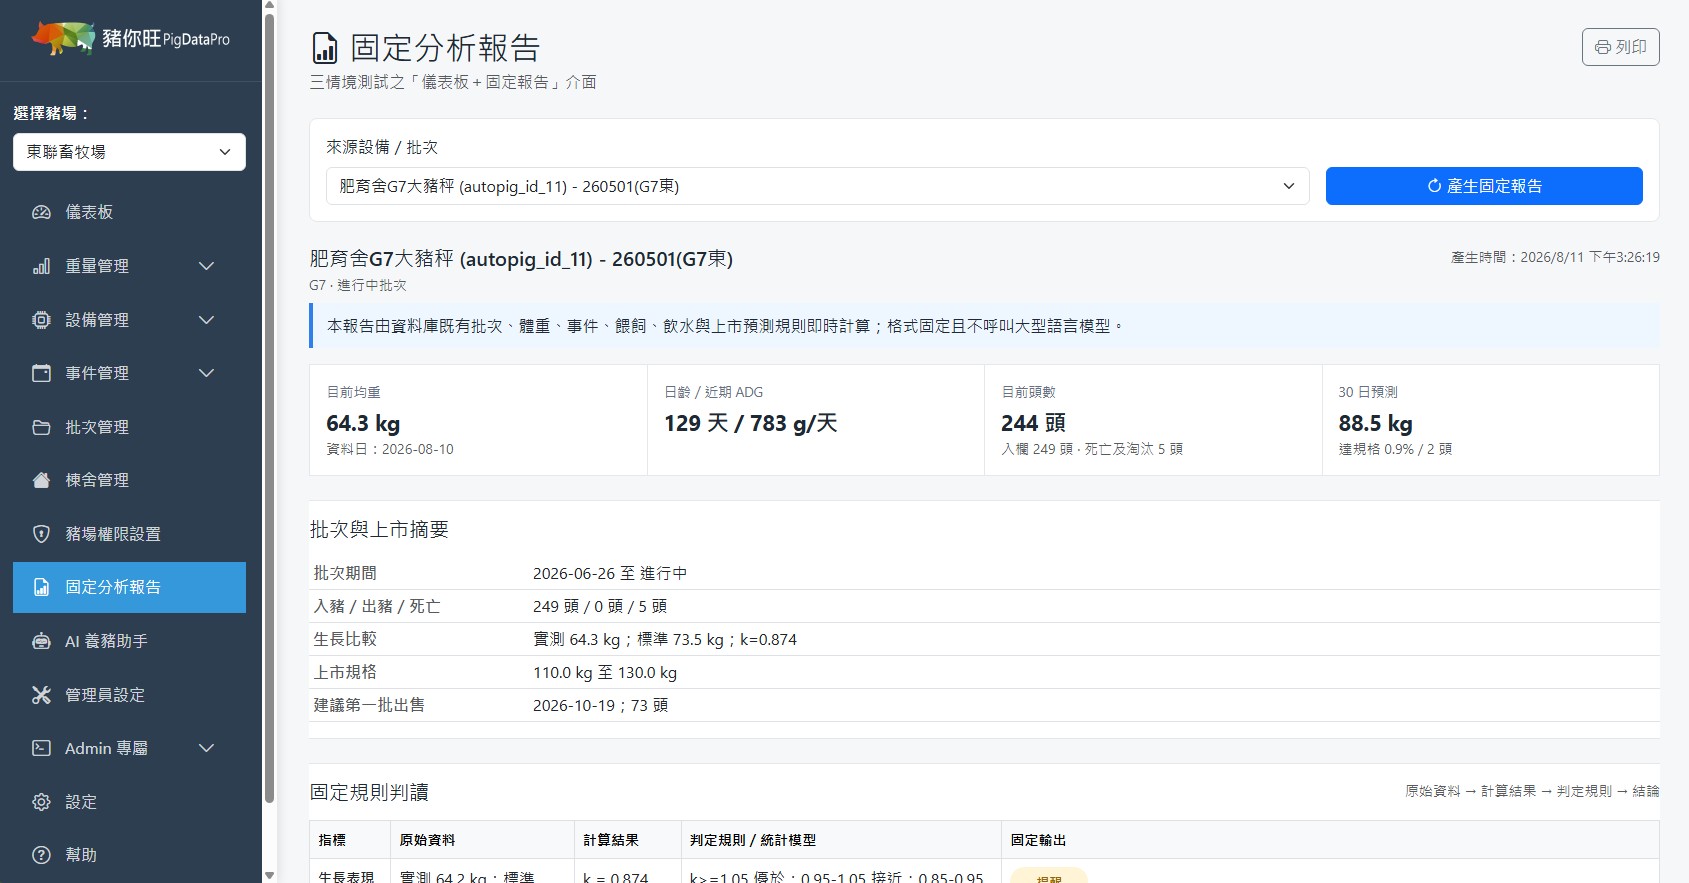The height and width of the screenshot is (883, 1689).
Task: Select 豬場權限設置 menu item
Action: click(129, 534)
